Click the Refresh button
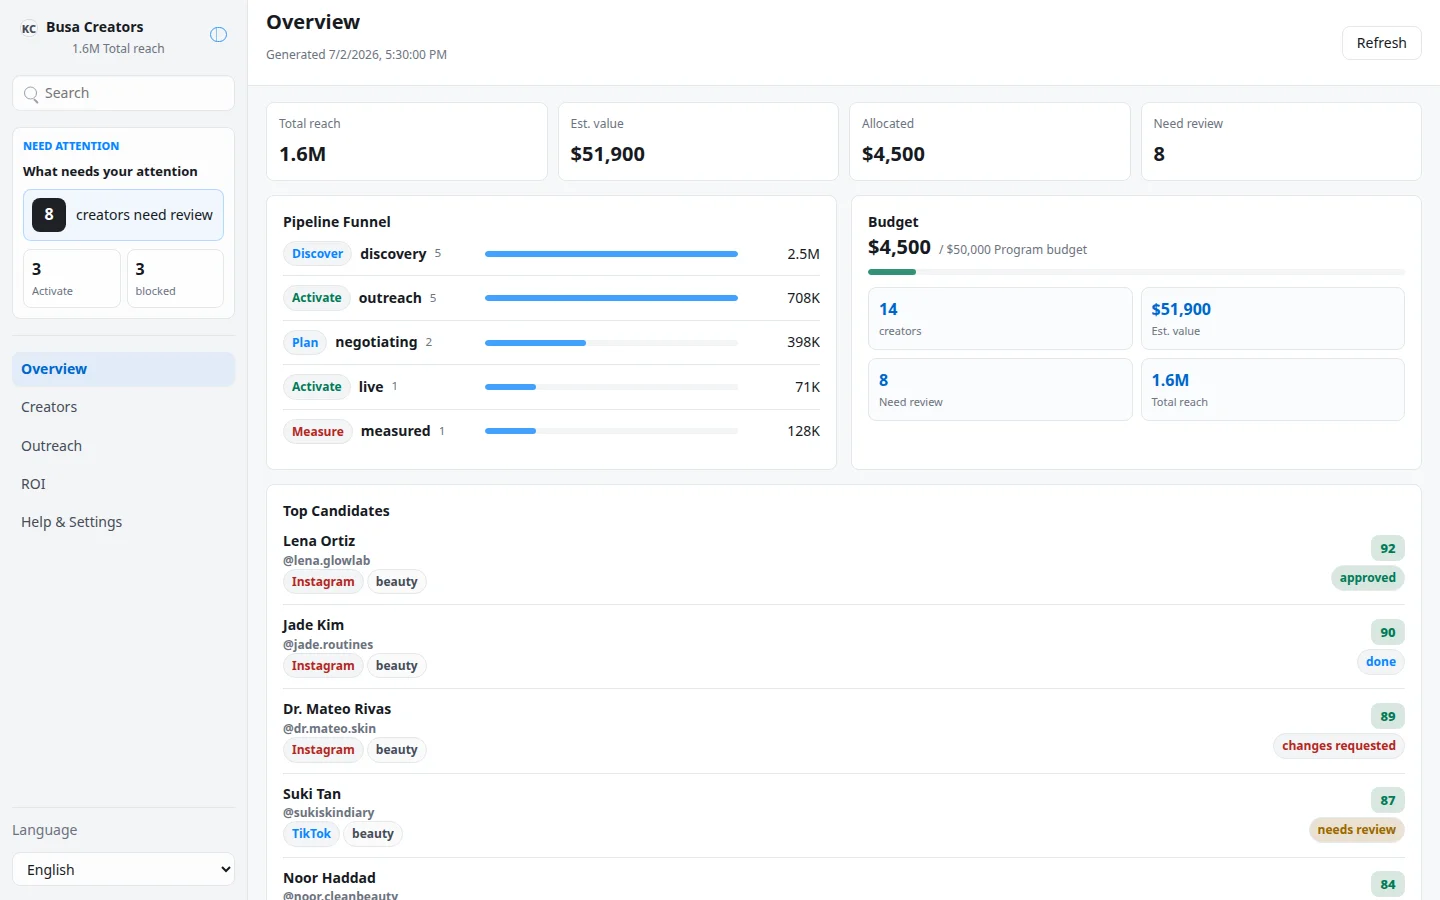The width and height of the screenshot is (1440, 900). point(1381,43)
